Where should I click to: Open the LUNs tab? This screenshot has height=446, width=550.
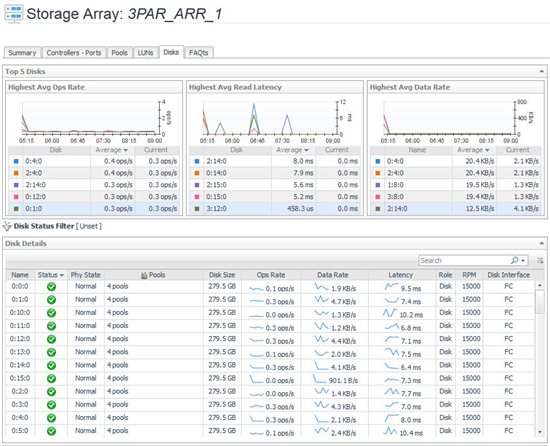click(x=145, y=53)
